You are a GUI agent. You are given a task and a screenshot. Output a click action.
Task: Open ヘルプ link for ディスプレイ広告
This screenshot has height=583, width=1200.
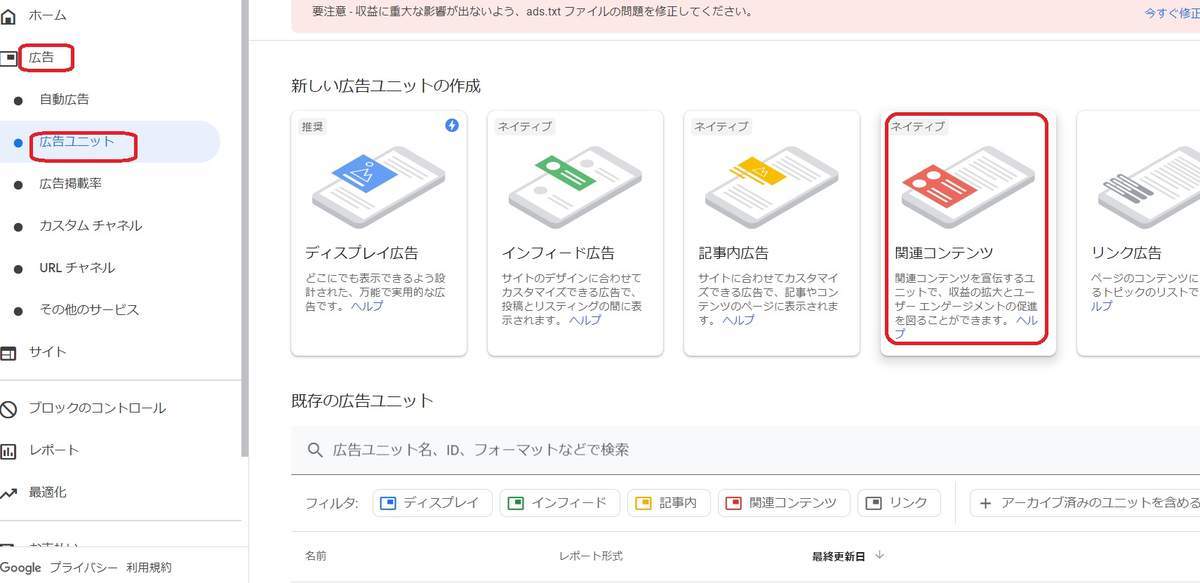366,306
